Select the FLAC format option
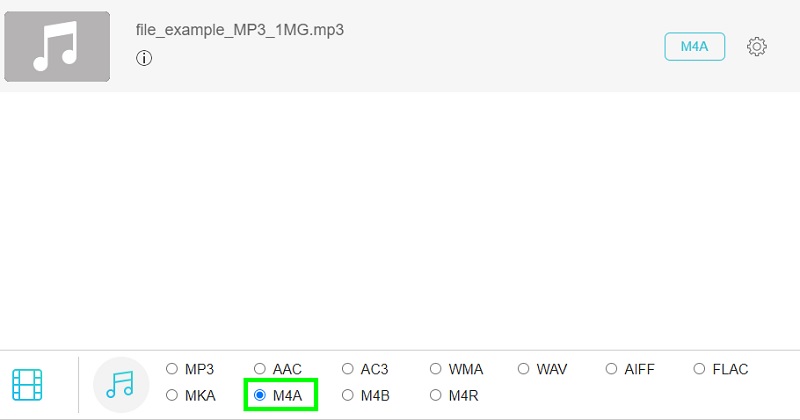Screen dimensions: 800x420 pyautogui.click(x=700, y=369)
